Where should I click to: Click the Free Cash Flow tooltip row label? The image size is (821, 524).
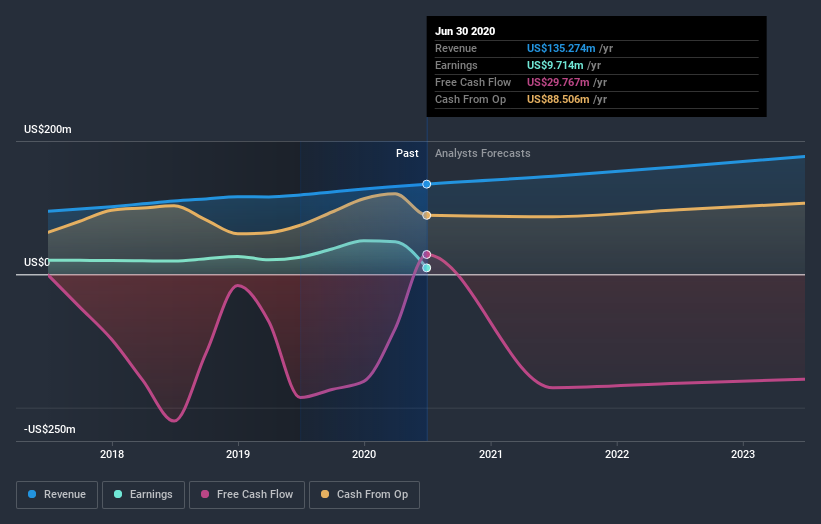click(x=473, y=82)
